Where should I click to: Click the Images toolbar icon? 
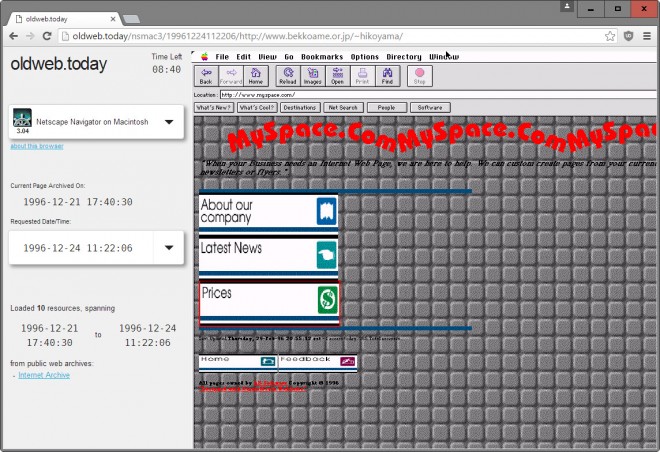tap(312, 75)
